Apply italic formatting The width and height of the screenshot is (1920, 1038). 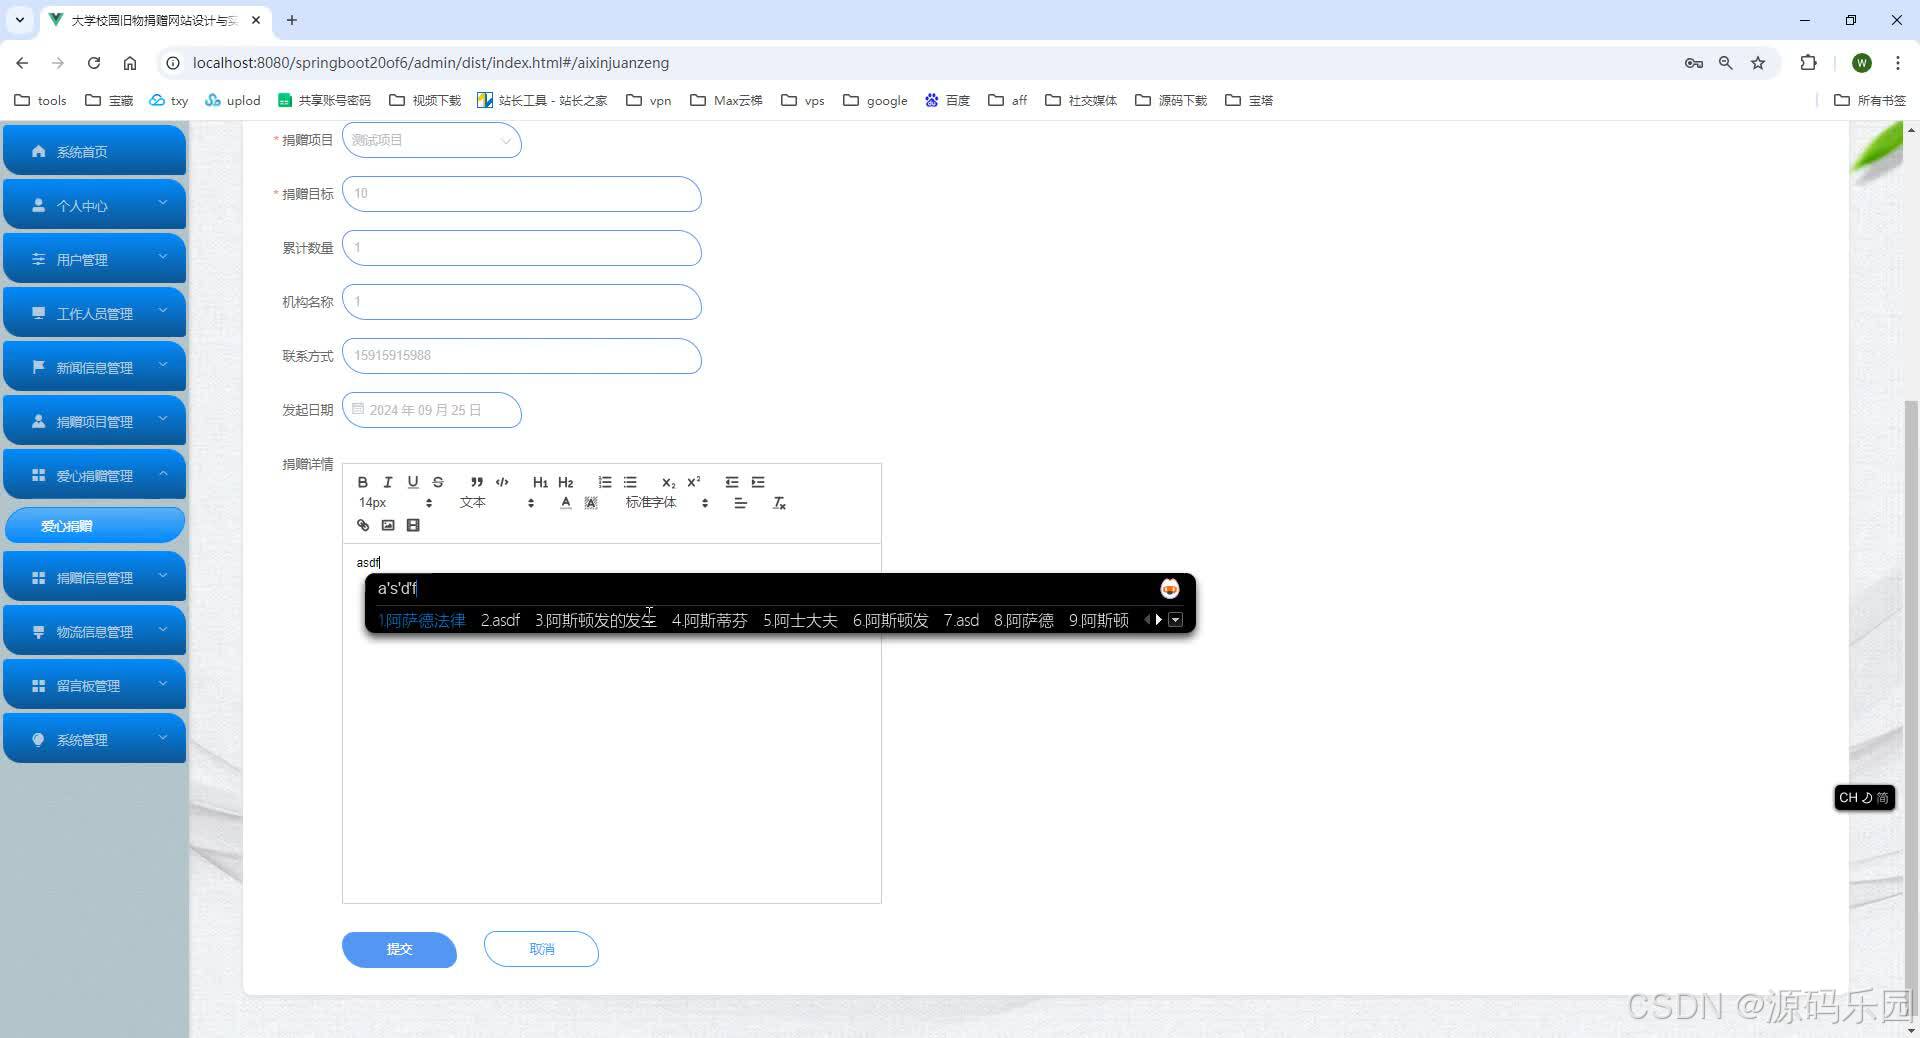pos(388,482)
